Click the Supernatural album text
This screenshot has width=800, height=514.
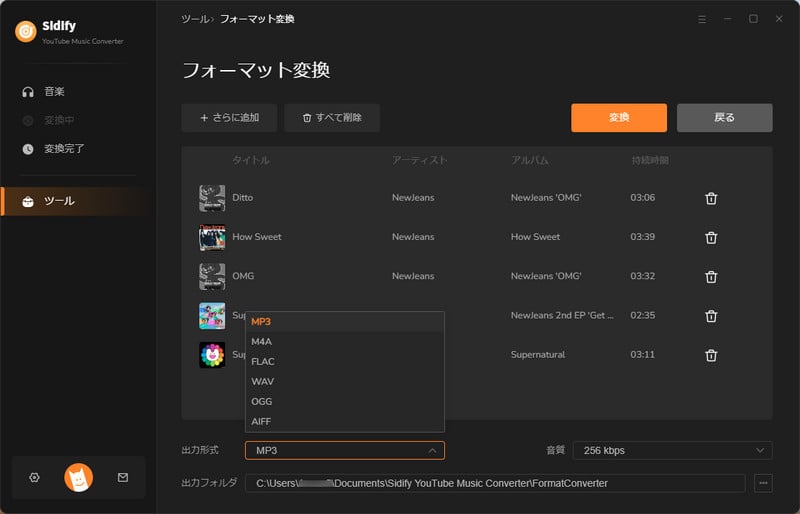[538, 354]
